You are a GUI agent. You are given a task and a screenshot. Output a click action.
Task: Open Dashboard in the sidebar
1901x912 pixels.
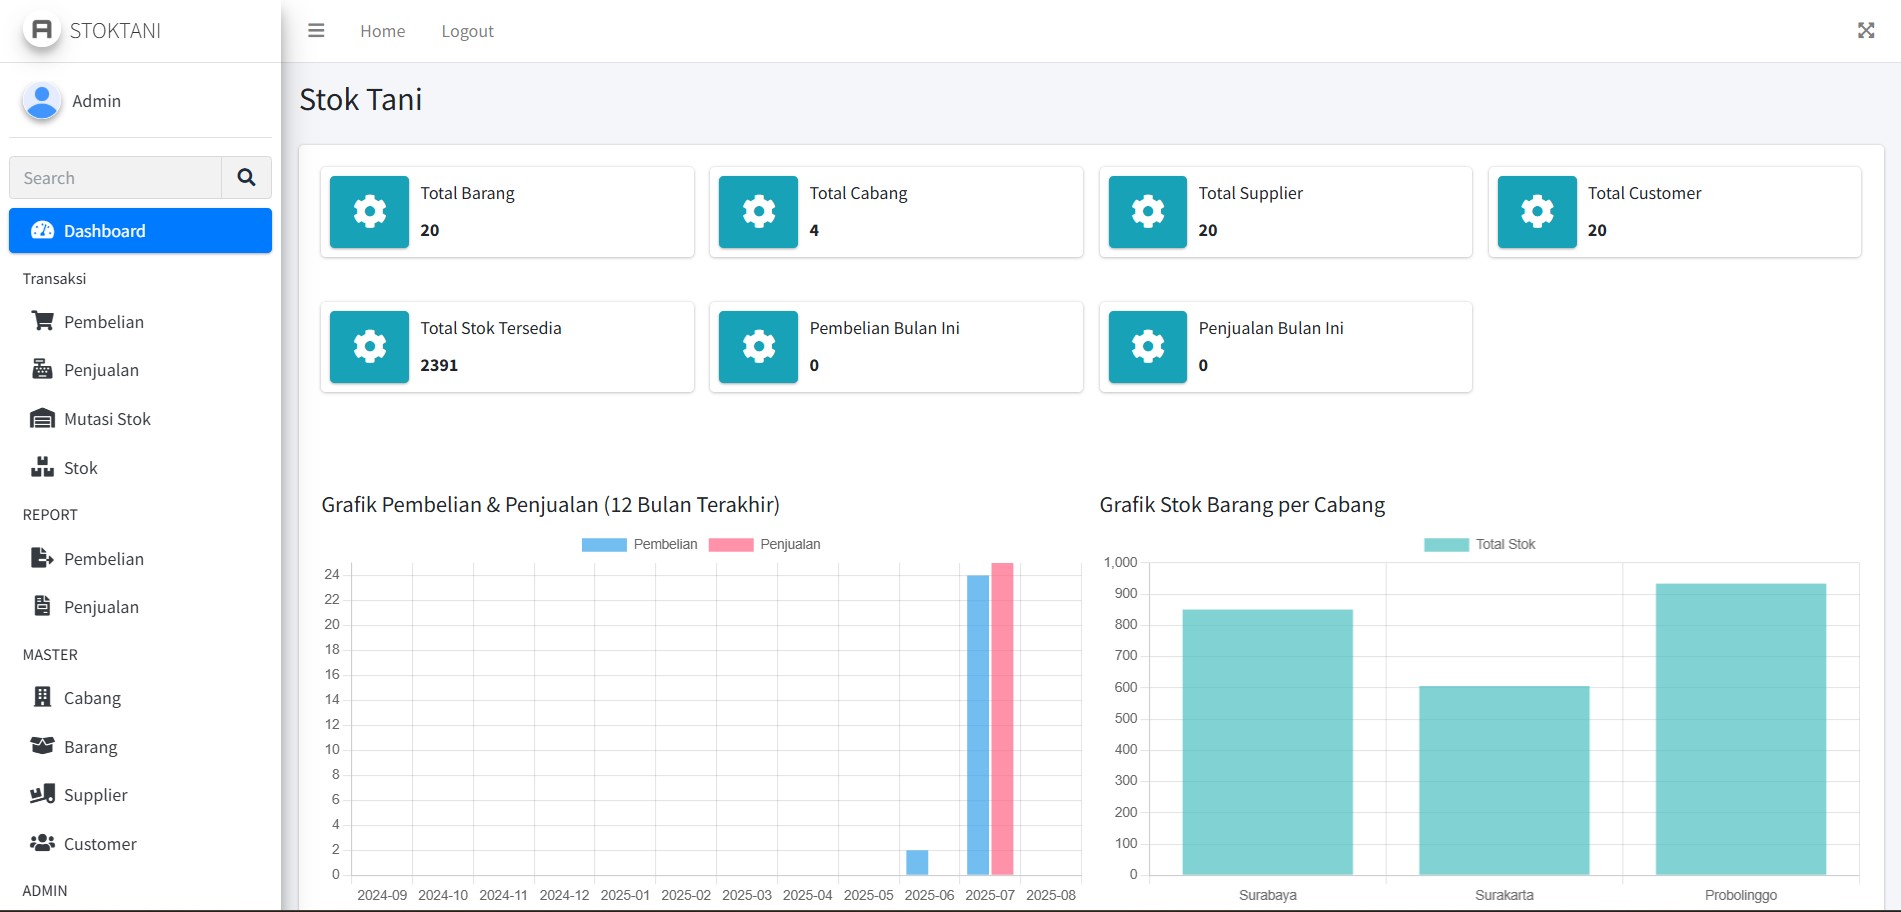pos(140,231)
